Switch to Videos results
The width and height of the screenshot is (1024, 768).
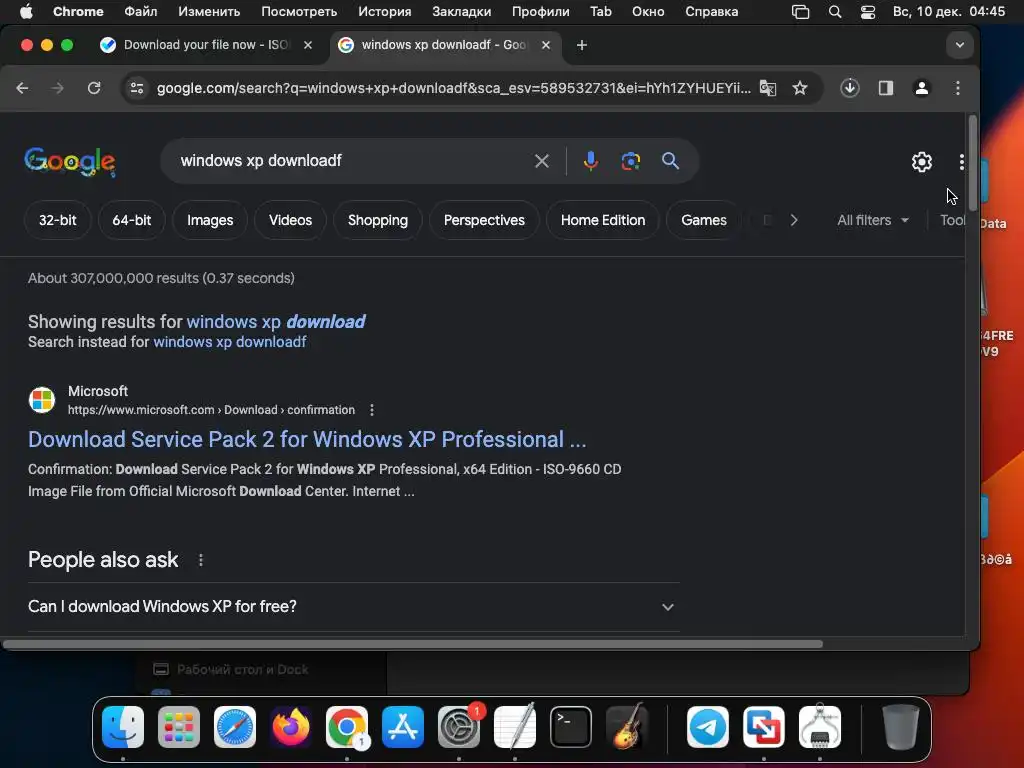click(x=290, y=220)
